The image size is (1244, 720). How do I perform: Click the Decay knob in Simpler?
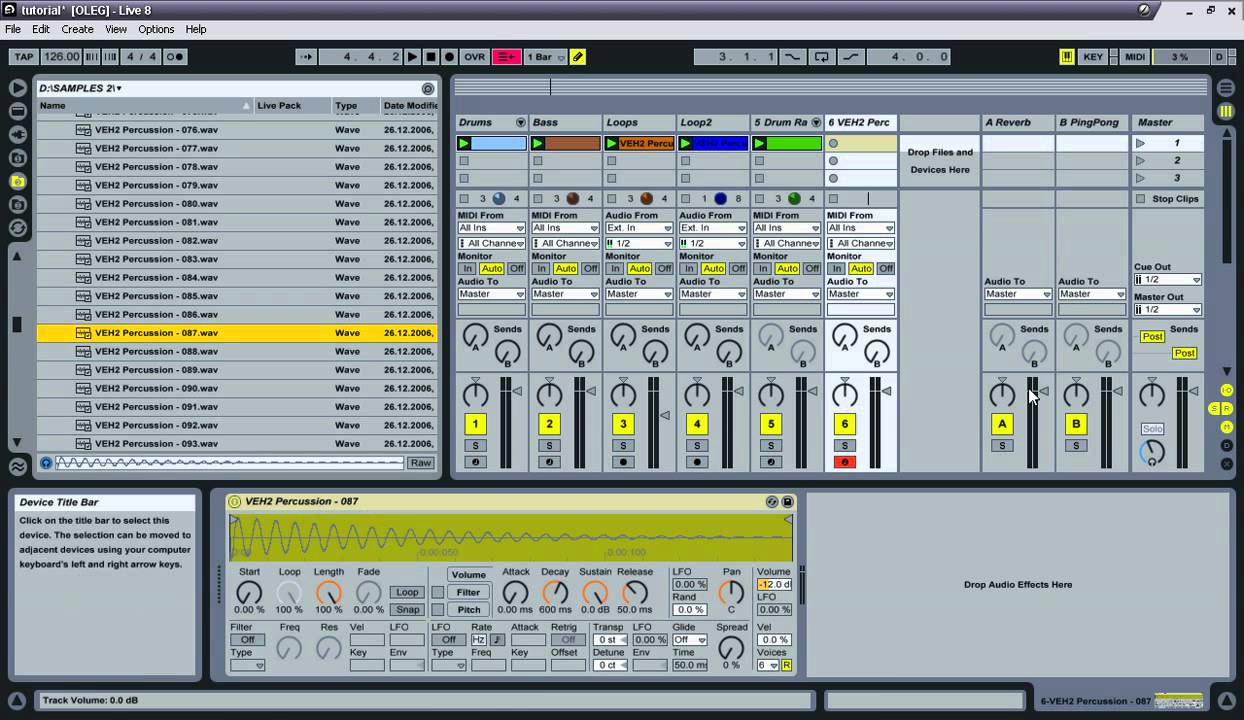(555, 593)
